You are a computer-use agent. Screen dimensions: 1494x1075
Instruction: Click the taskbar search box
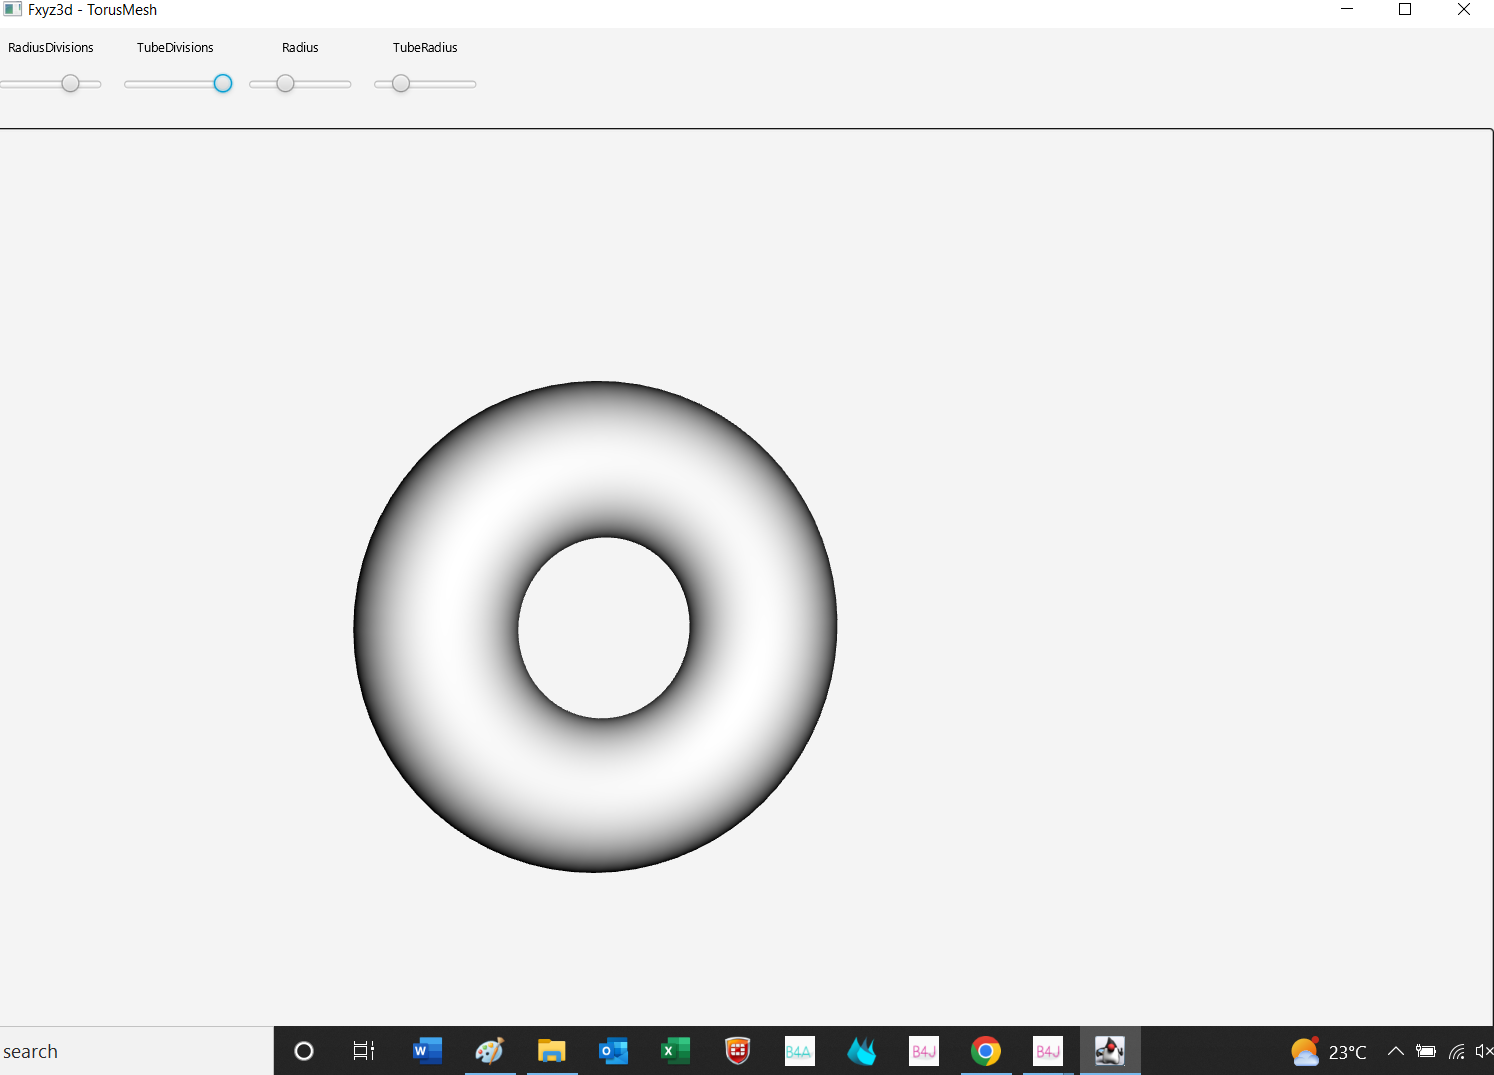click(x=137, y=1051)
